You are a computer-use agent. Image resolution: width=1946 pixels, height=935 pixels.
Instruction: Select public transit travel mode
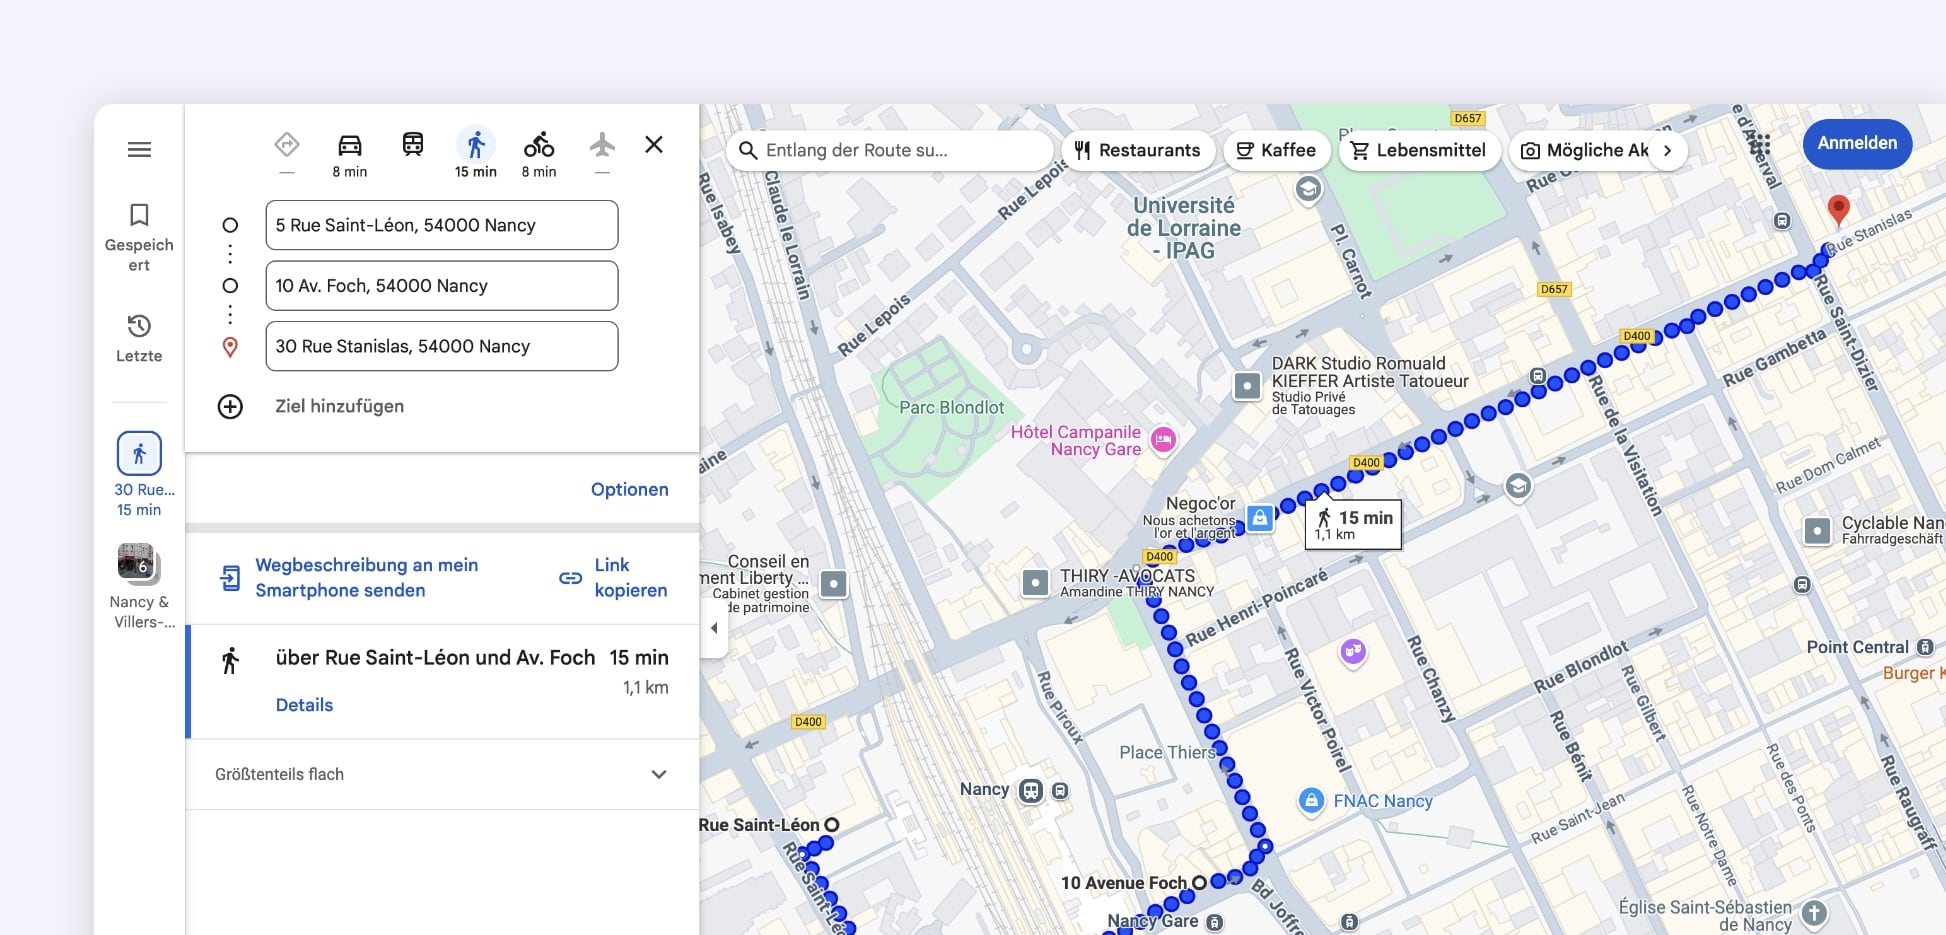[412, 146]
